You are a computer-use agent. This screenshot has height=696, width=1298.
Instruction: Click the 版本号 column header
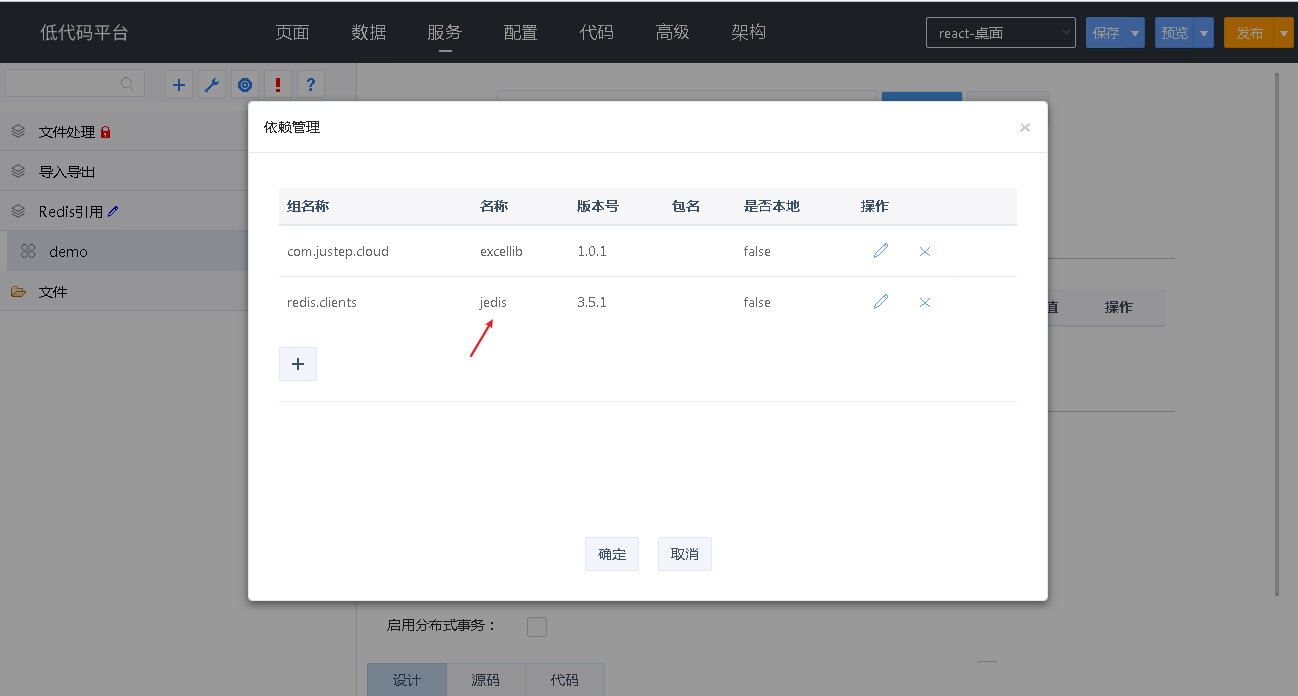(598, 206)
